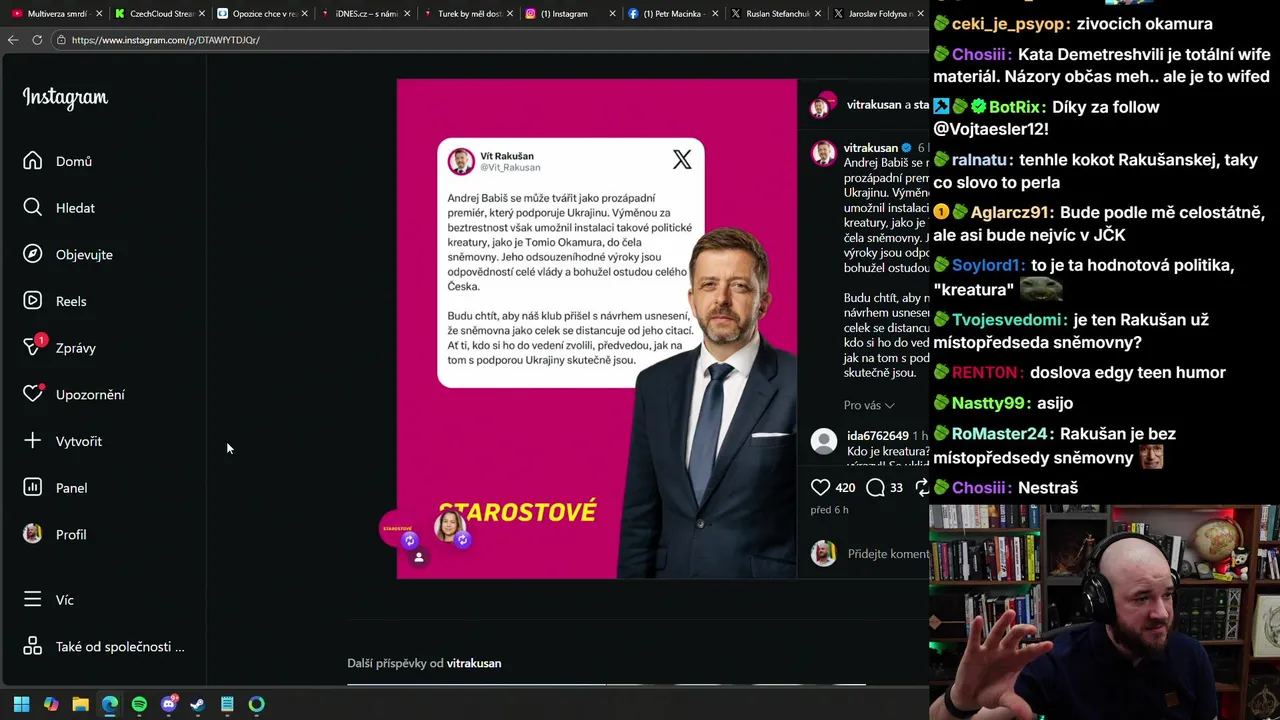Open the Windows Start menu
This screenshot has width=1280, height=720.
coord(21,704)
